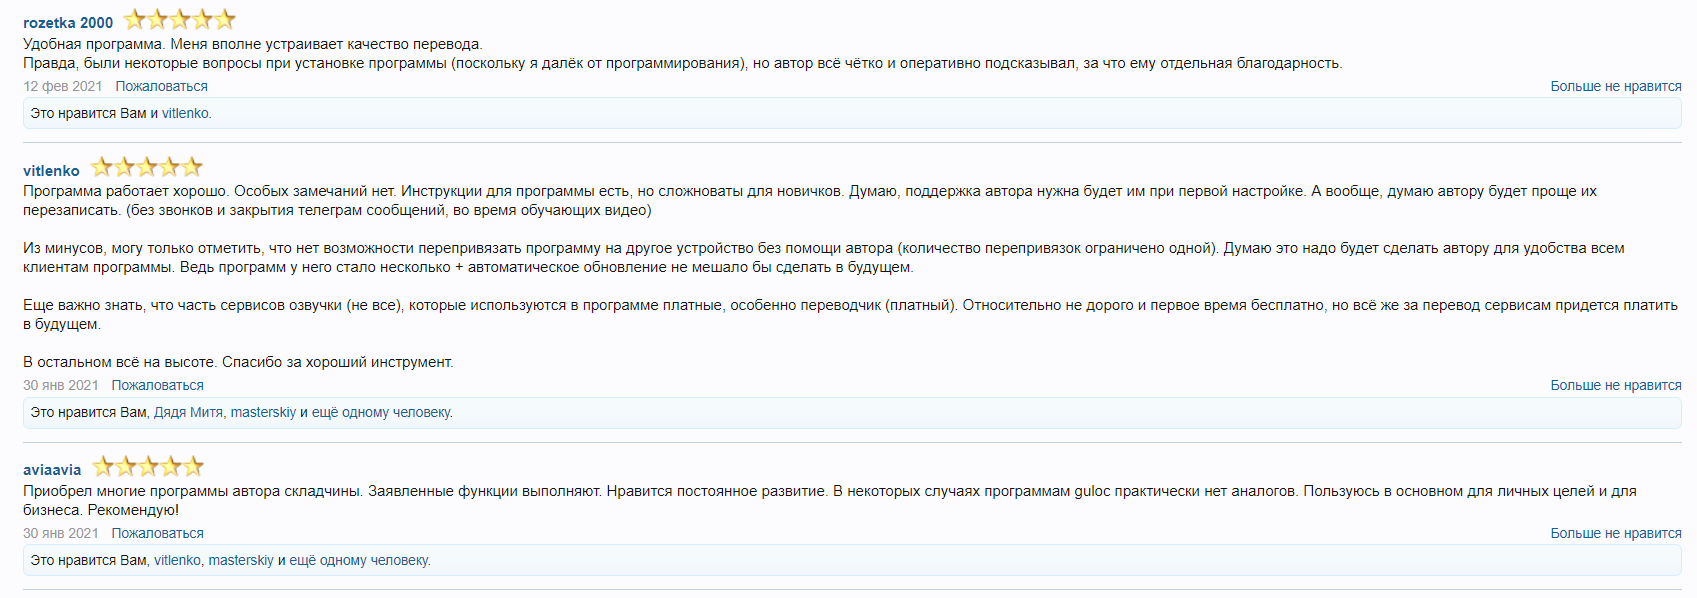Viewport: 1697px width, 598px height.
Task: Open vitlenko in aviaavia review's likes
Action: pyautogui.click(x=177, y=561)
